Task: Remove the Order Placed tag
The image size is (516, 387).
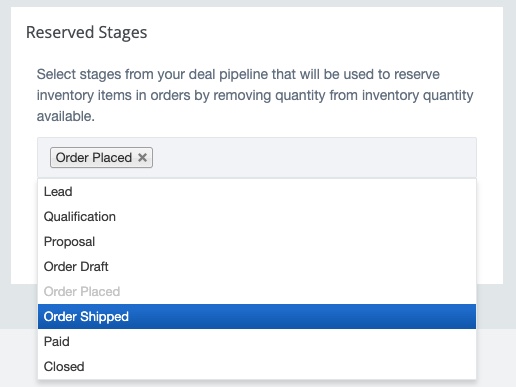Action: (142, 157)
